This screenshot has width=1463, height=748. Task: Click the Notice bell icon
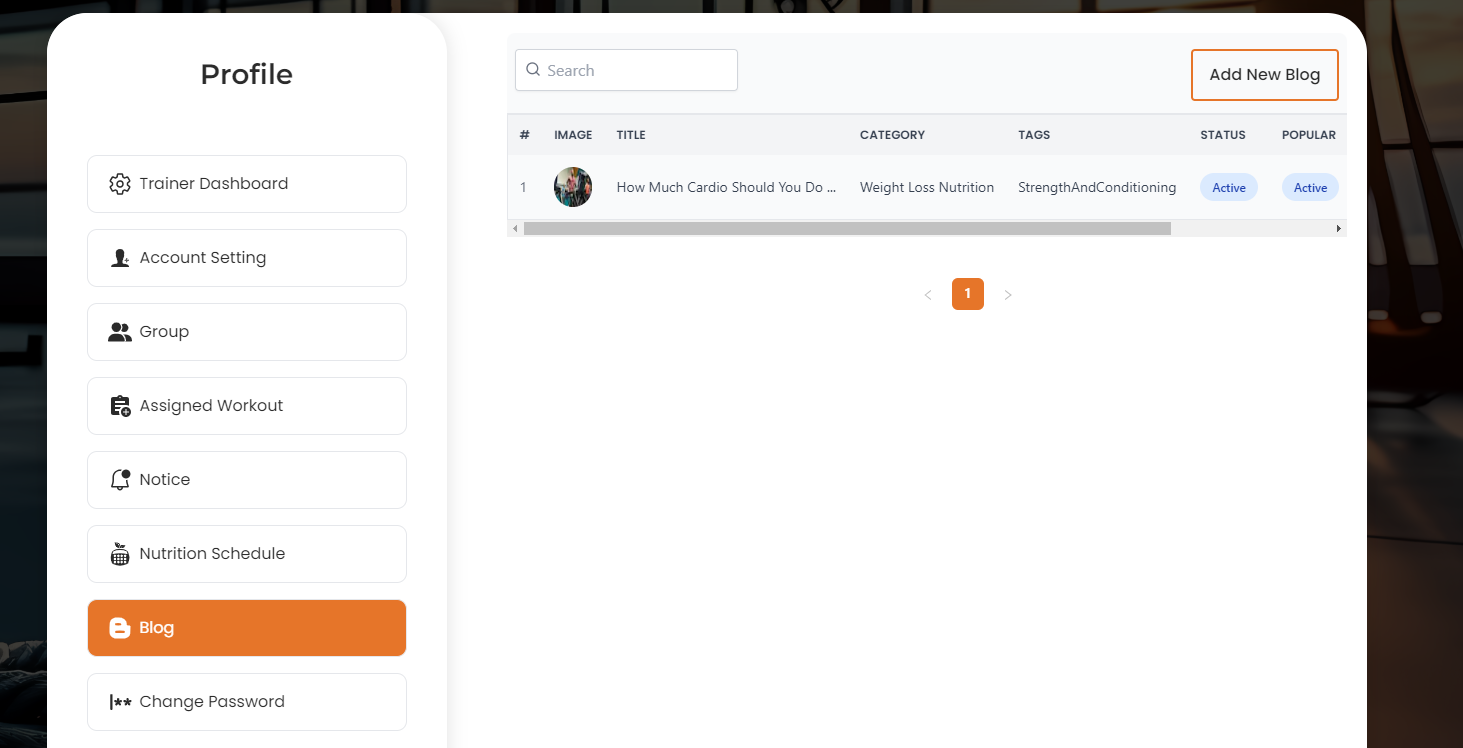120,480
